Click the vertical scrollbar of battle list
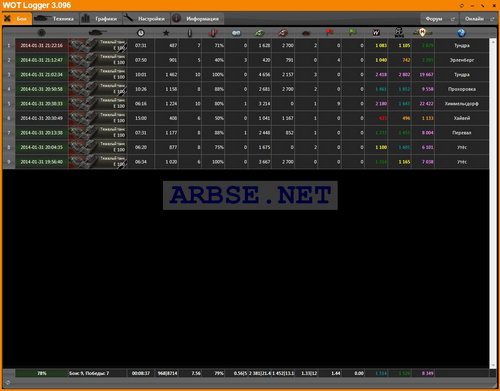Image resolution: width=500 pixels, height=391 pixels. 493,203
